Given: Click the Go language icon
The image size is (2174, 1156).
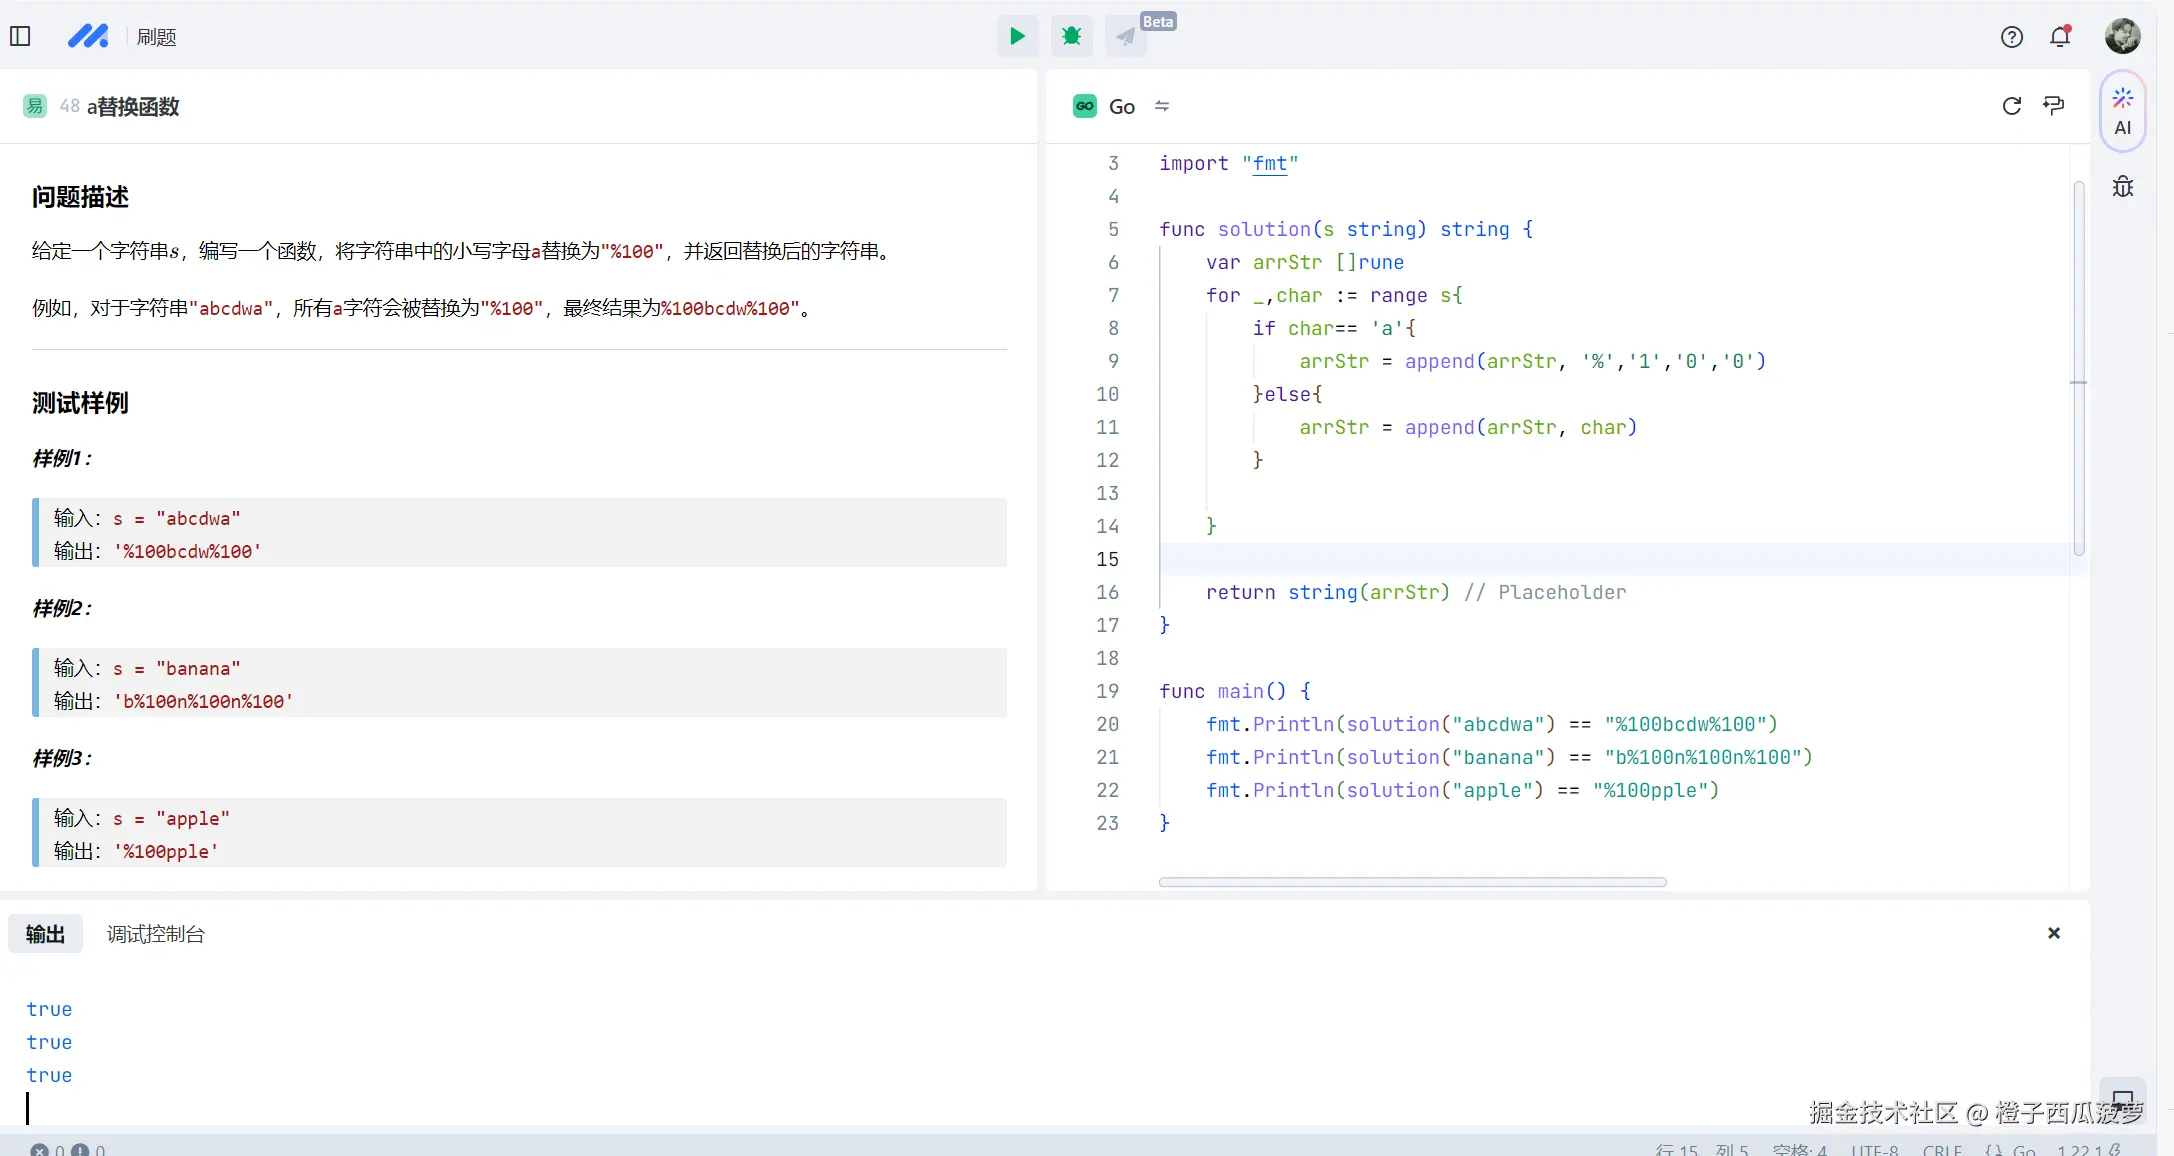Looking at the screenshot, I should point(1085,106).
